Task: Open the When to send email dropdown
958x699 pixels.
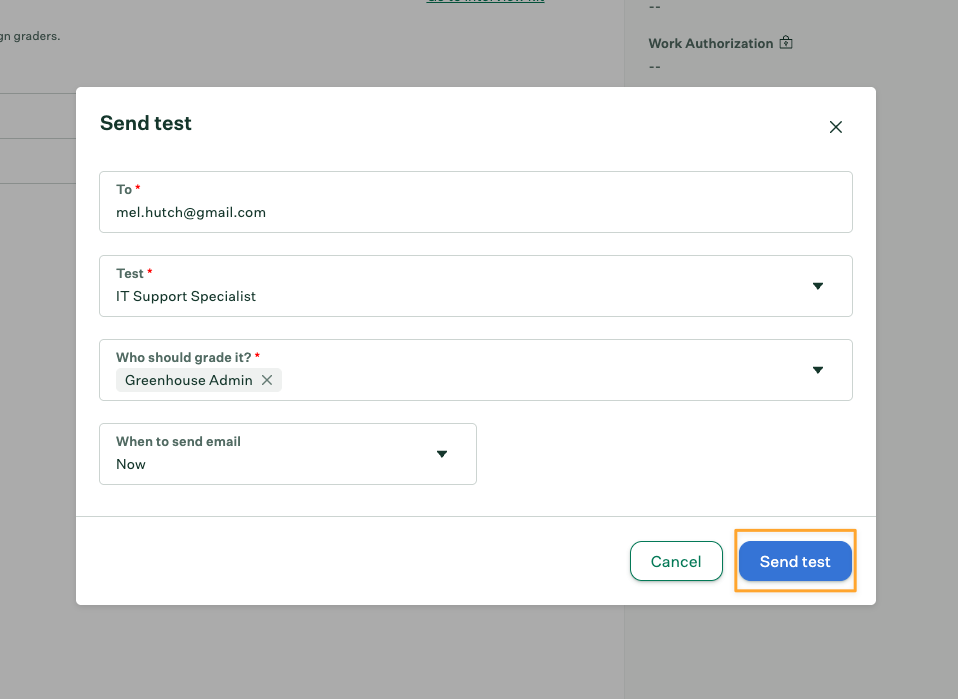Action: click(x=287, y=454)
